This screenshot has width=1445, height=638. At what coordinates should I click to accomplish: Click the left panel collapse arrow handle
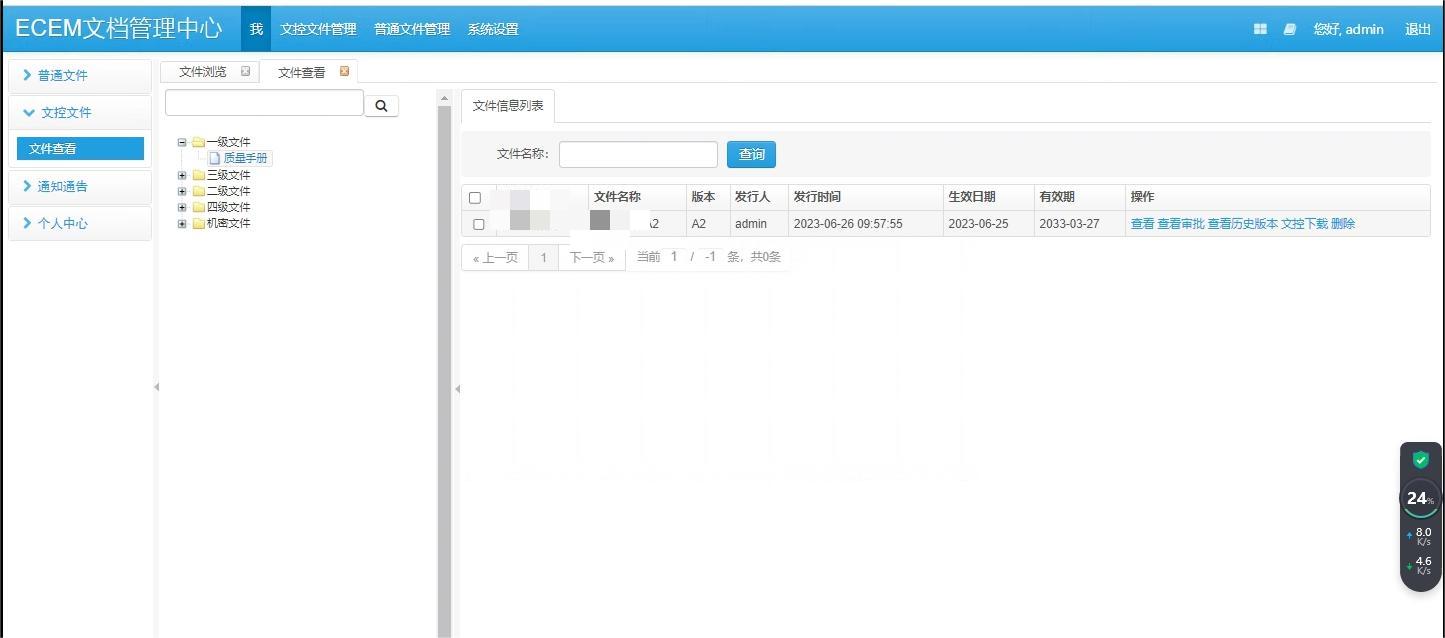tap(156, 387)
